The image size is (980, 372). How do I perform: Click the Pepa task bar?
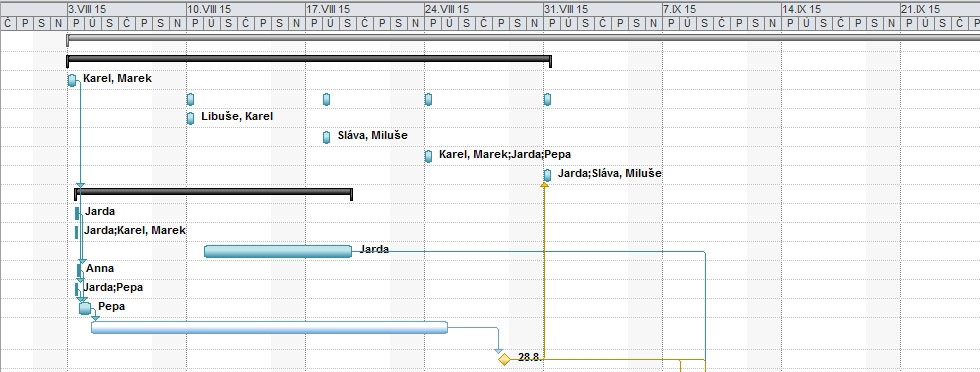85,308
